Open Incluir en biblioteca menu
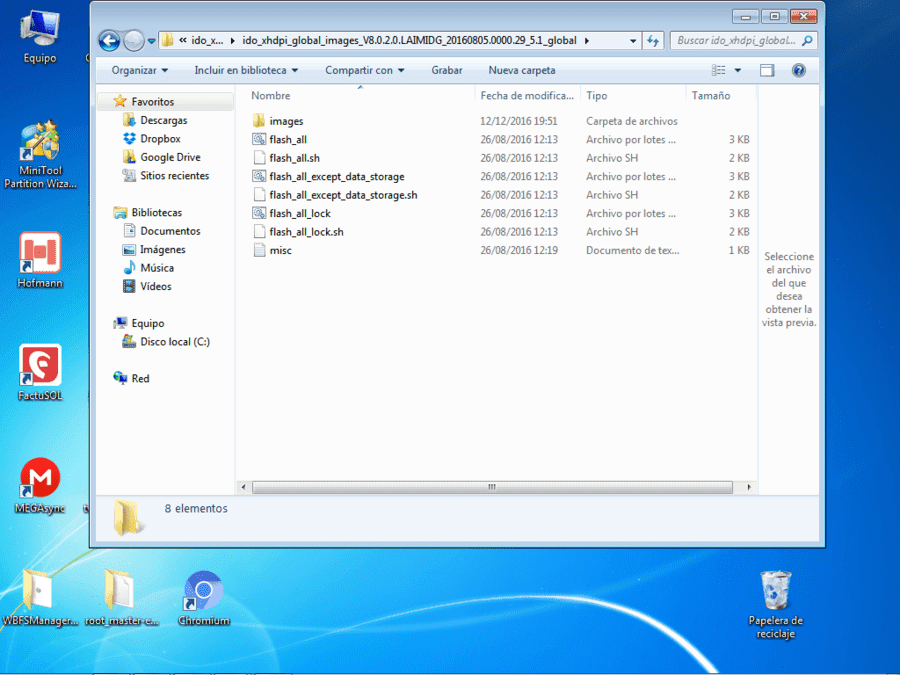Image resolution: width=900 pixels, height=675 pixels. pyautogui.click(x=246, y=70)
